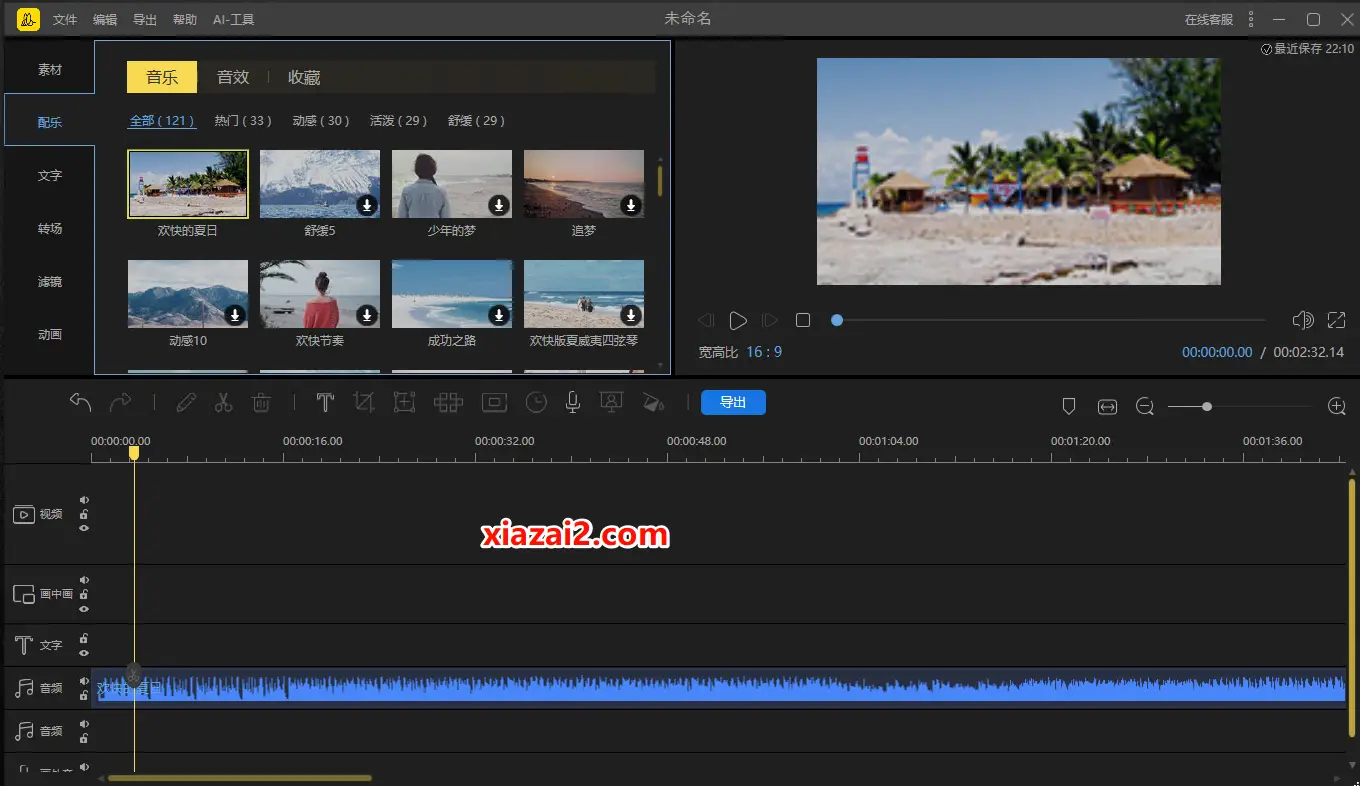This screenshot has height=786, width=1360.
Task: Download the 欢快节奏 music track
Action: click(x=367, y=315)
